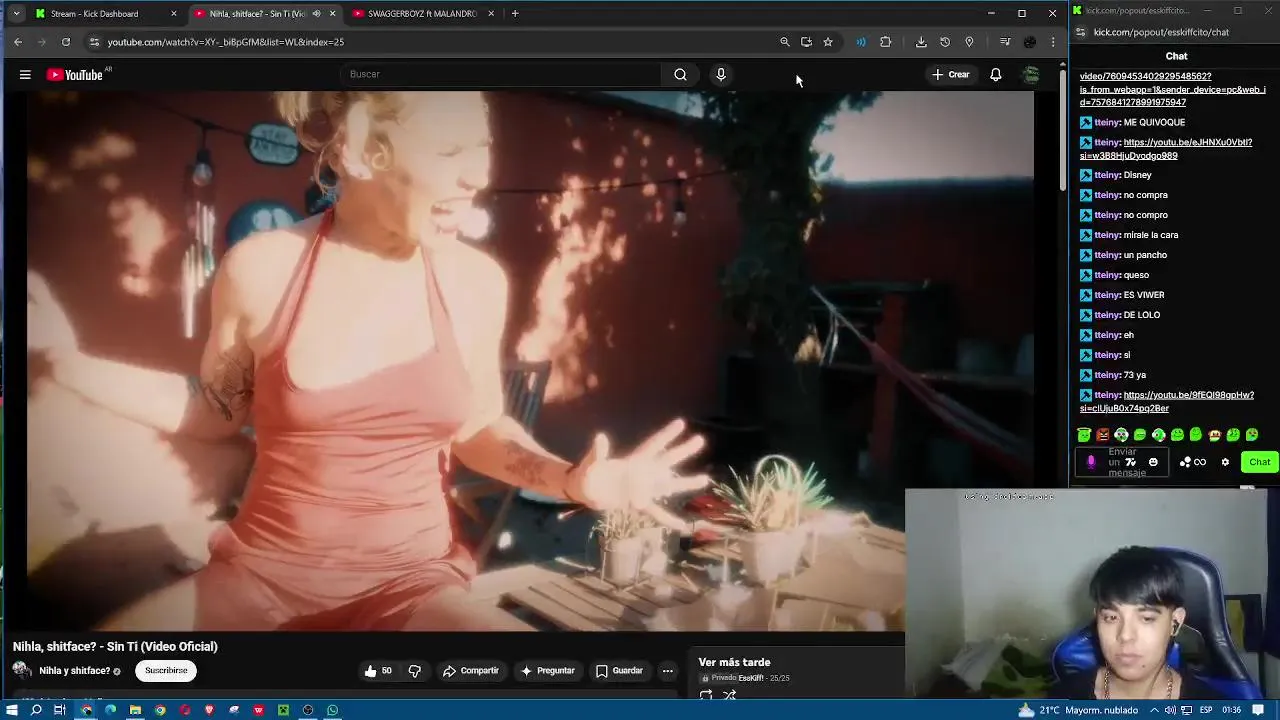Toggle playlist loop icon
The height and width of the screenshot is (720, 1280).
coord(706,695)
